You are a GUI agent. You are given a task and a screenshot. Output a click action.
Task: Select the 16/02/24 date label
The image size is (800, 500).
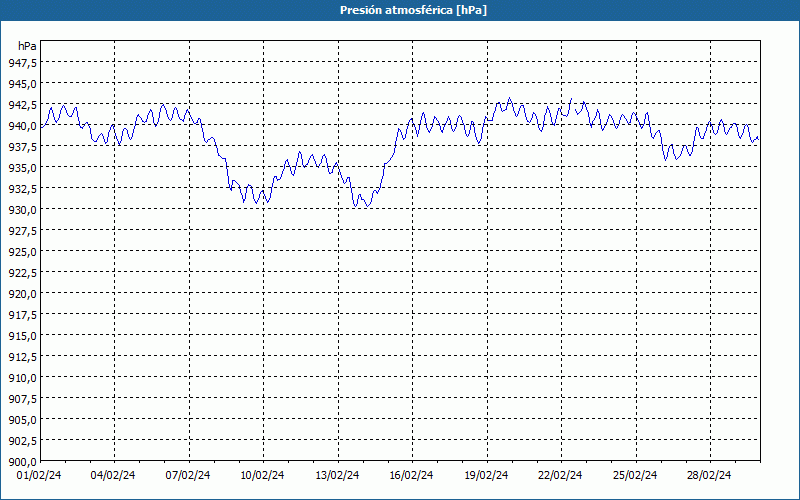pos(410,475)
